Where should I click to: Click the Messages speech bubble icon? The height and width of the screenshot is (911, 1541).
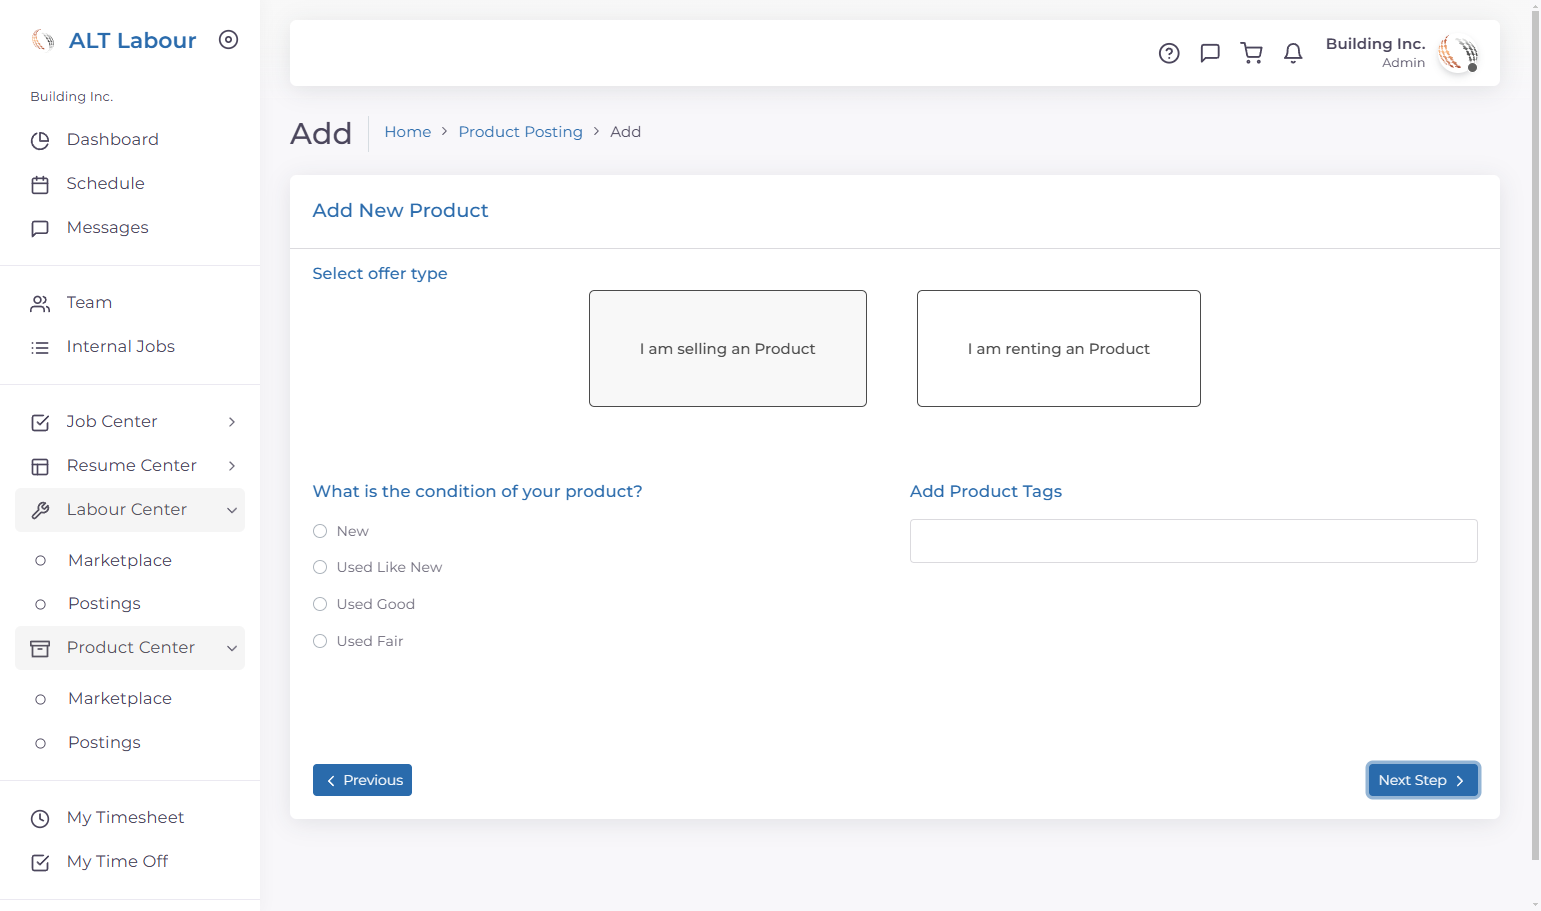(40, 229)
